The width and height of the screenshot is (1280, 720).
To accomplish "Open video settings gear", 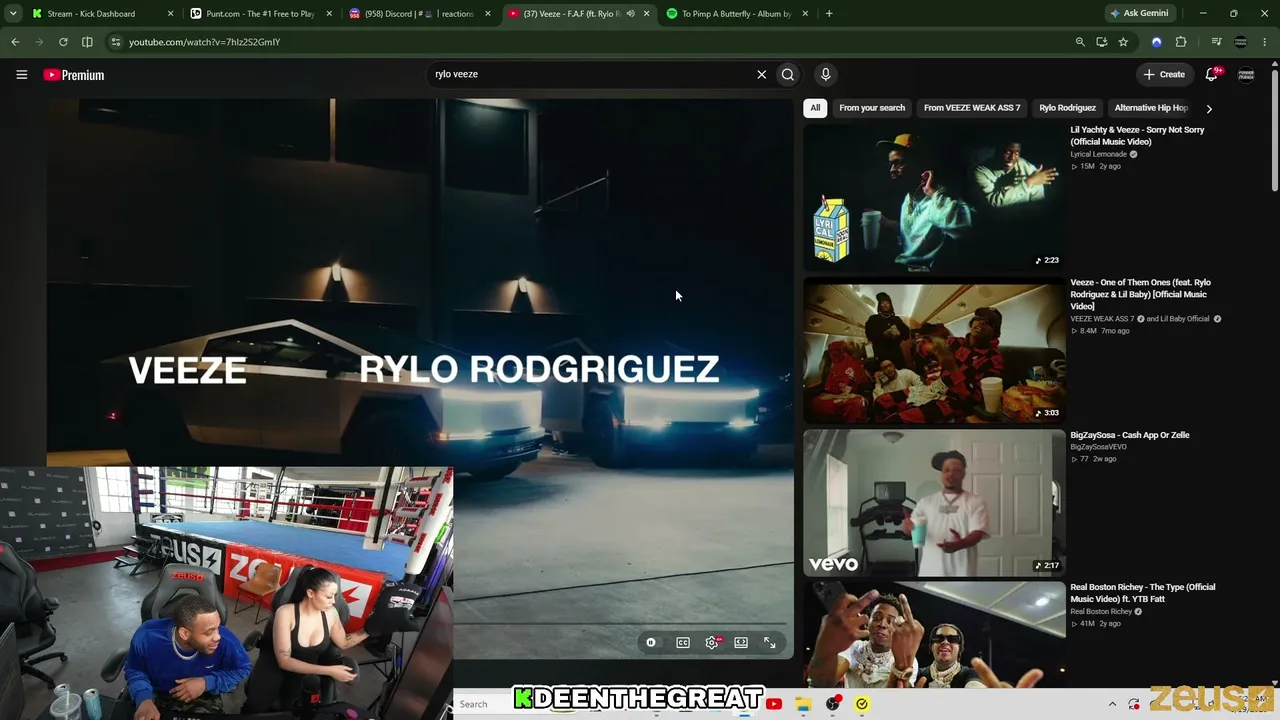I will [x=712, y=643].
